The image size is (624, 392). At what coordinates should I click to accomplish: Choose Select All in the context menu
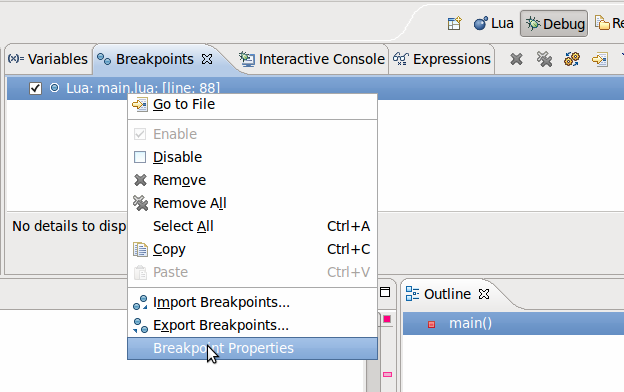tap(252, 226)
